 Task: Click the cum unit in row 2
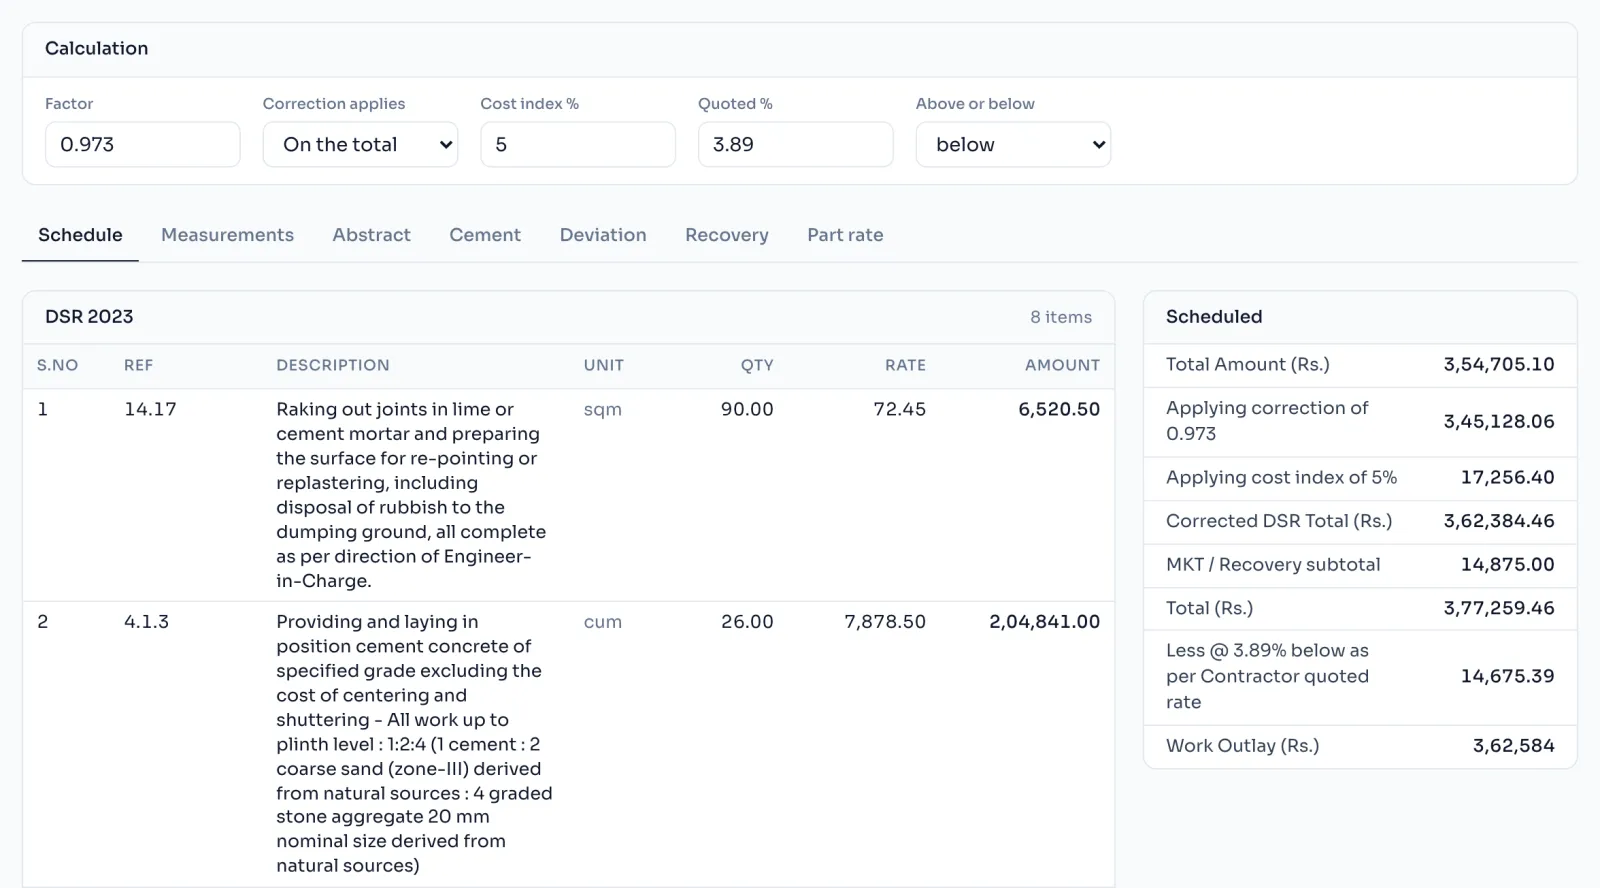603,622
